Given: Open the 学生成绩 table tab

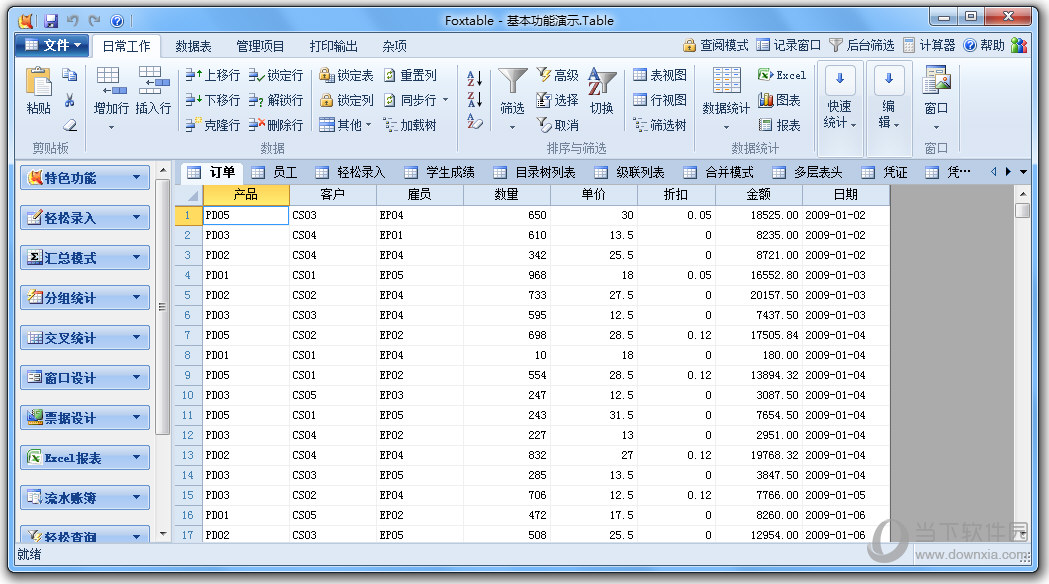Looking at the screenshot, I should pyautogui.click(x=440, y=173).
